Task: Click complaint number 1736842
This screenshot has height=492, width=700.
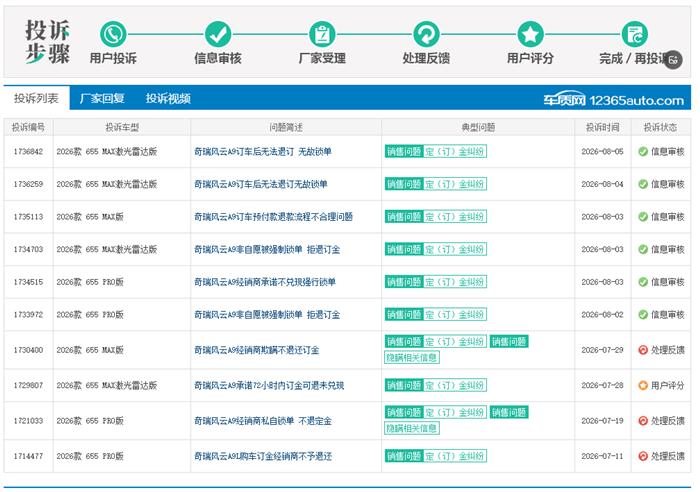Action: point(29,151)
